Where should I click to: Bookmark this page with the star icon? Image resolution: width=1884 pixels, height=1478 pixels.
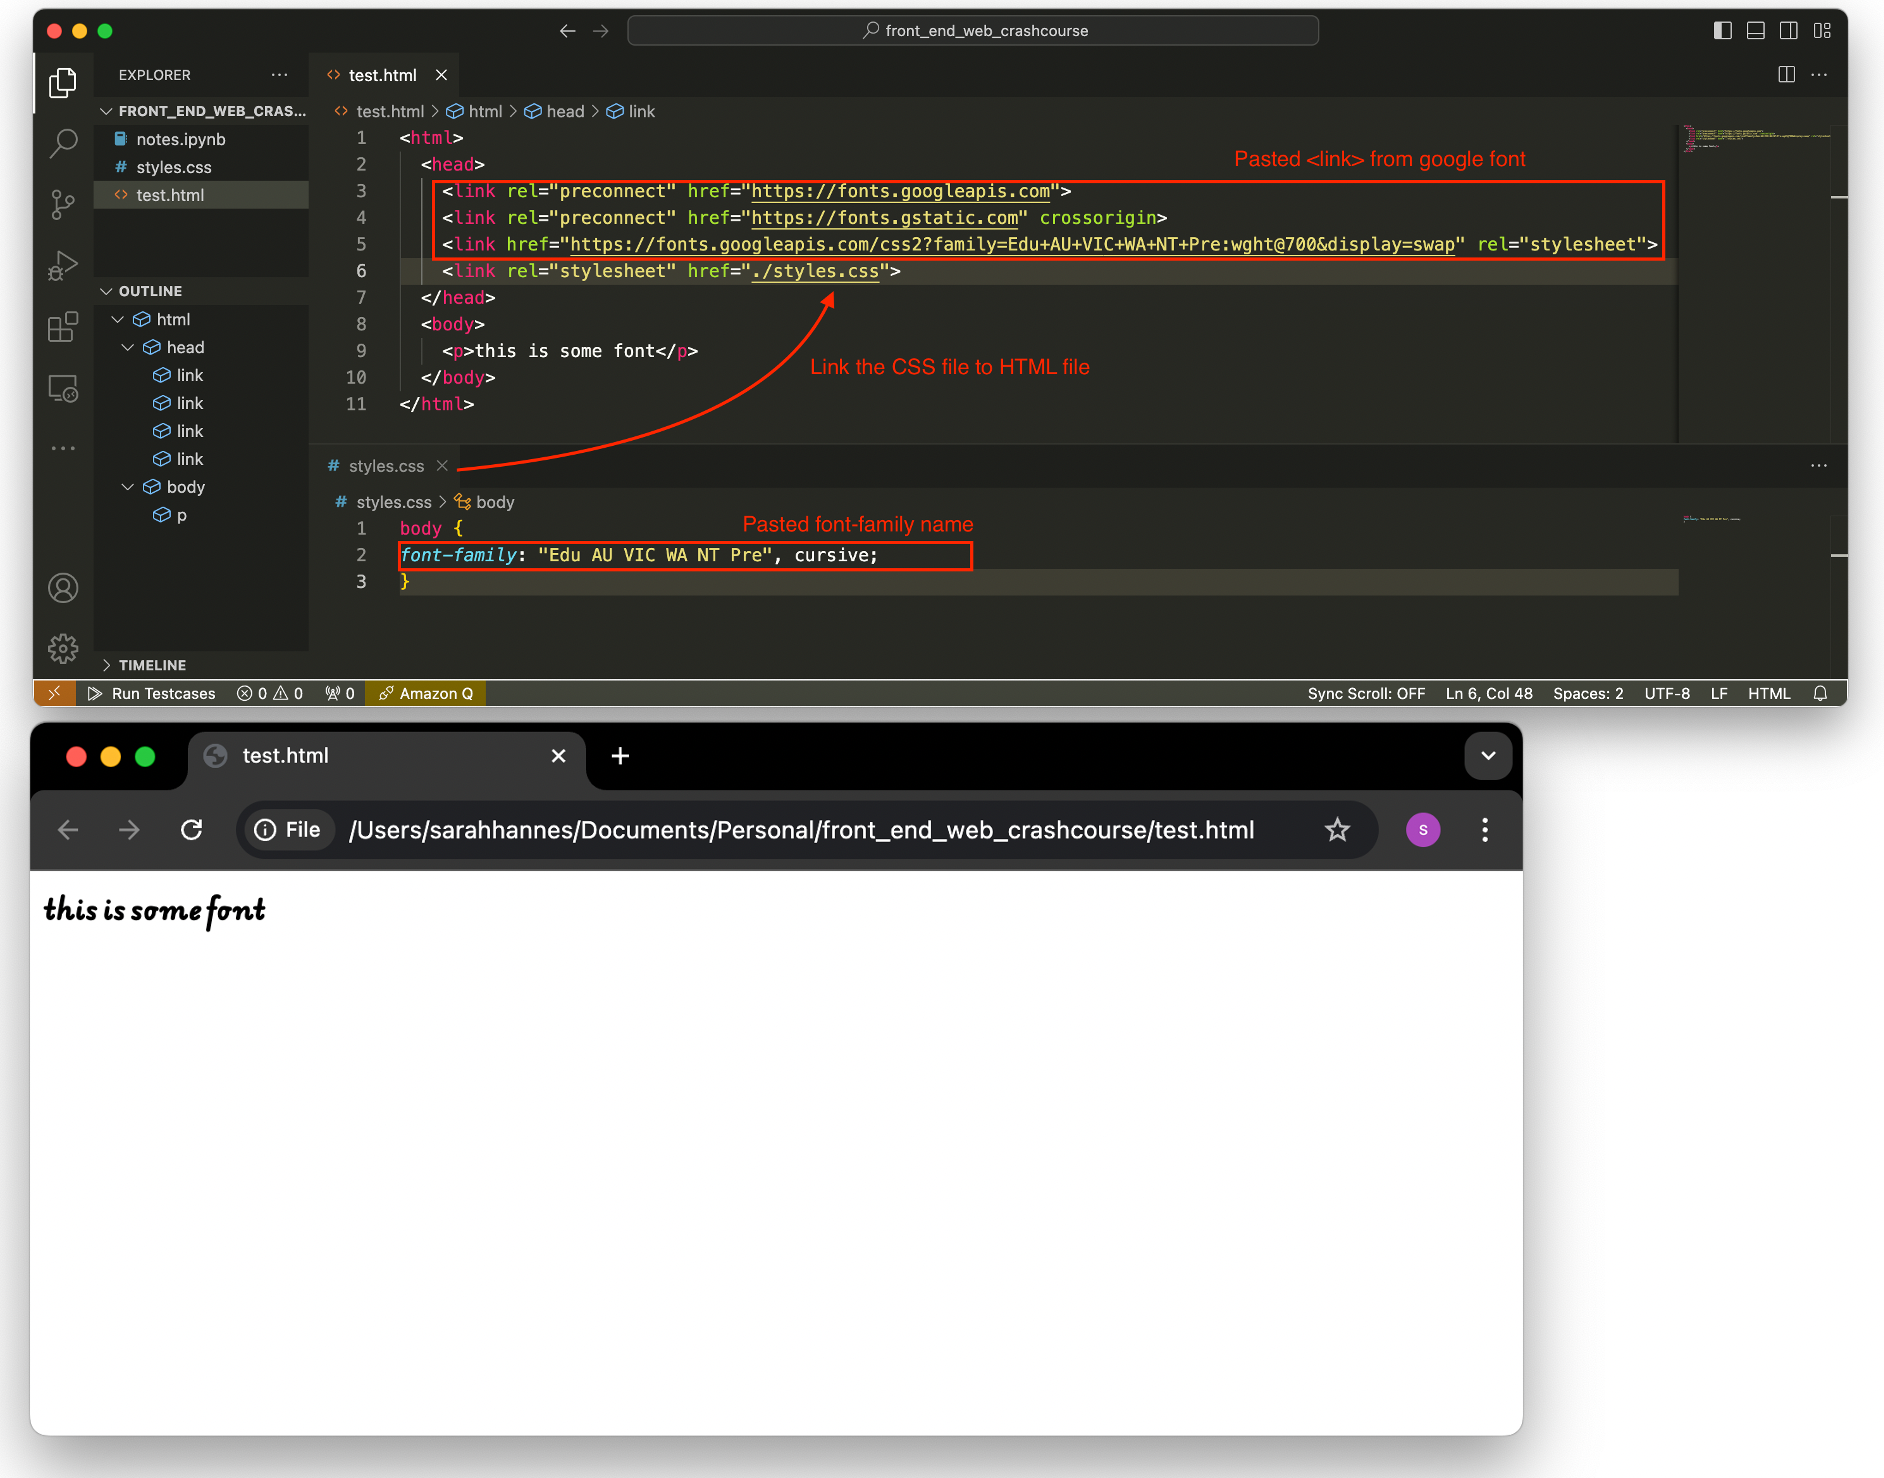1337,830
